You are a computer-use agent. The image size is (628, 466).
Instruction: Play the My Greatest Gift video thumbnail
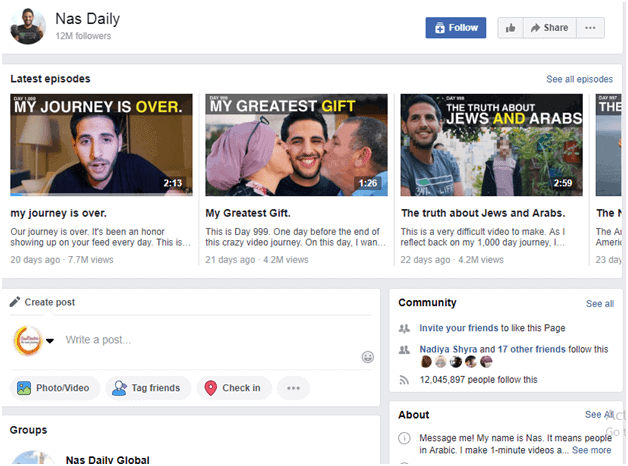296,145
